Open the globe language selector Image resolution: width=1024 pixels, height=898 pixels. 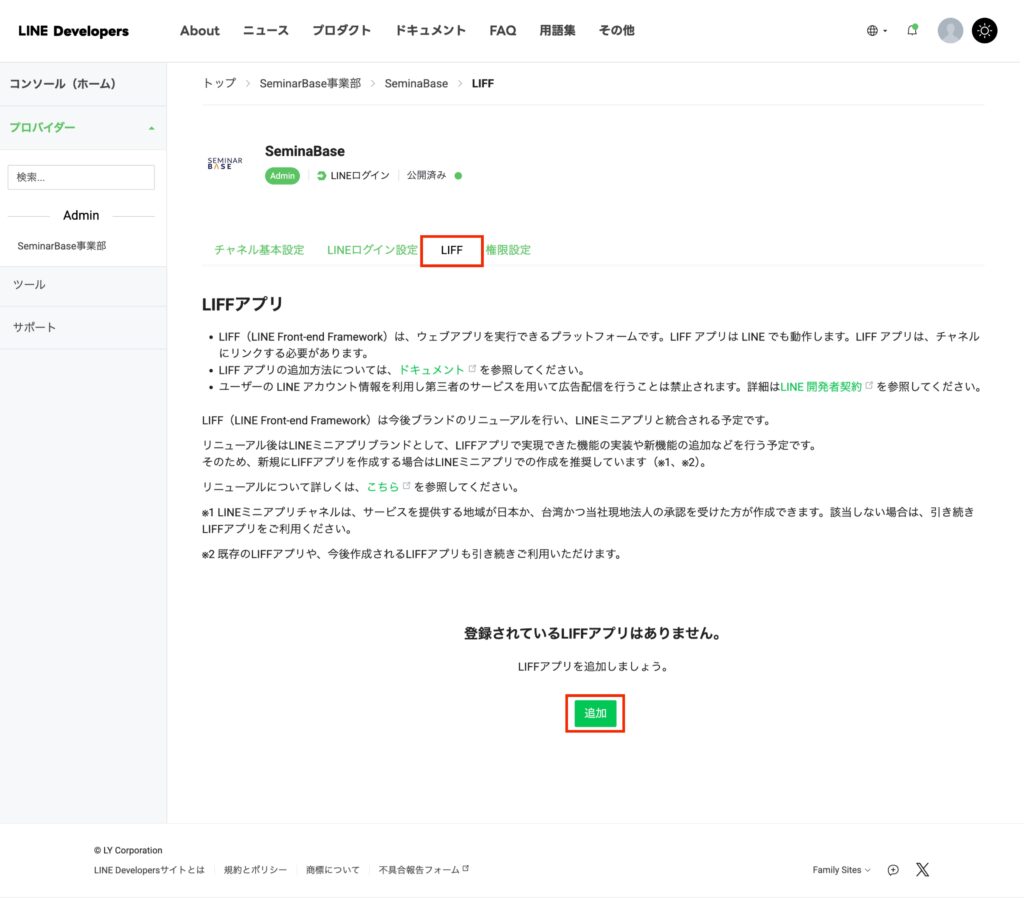(876, 31)
